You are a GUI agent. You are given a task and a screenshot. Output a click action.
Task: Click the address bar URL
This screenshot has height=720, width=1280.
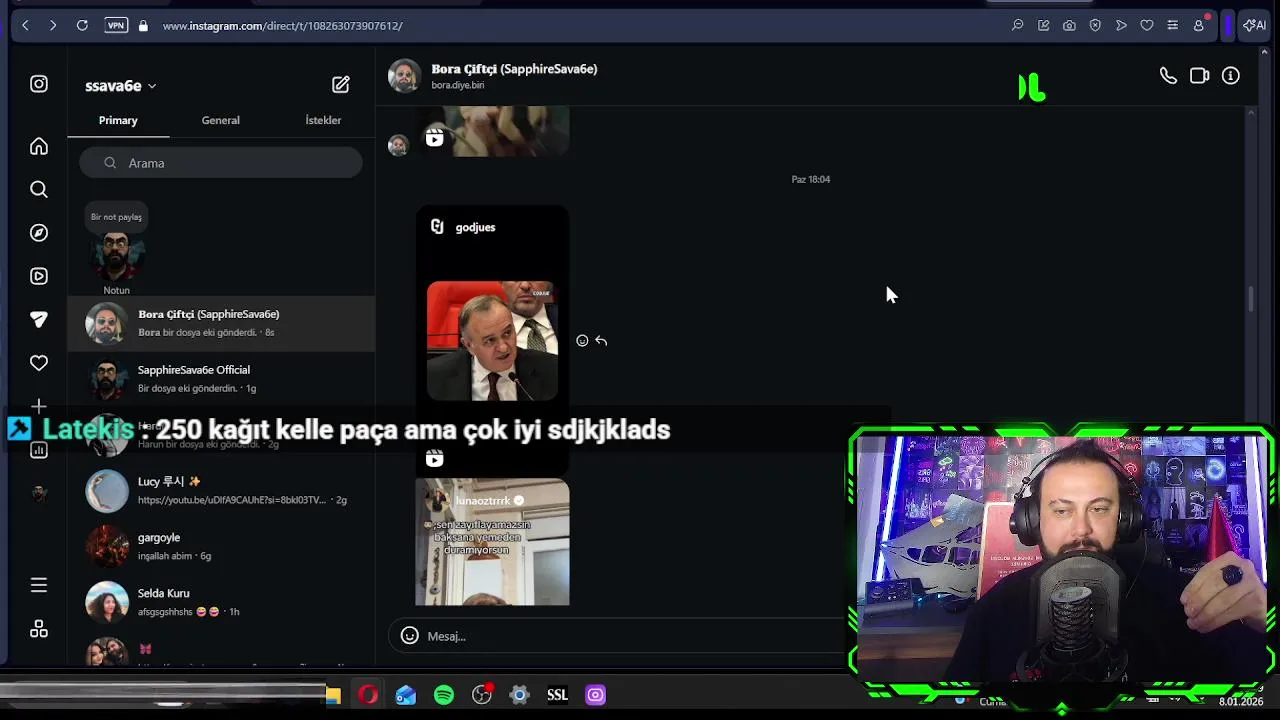(x=282, y=25)
